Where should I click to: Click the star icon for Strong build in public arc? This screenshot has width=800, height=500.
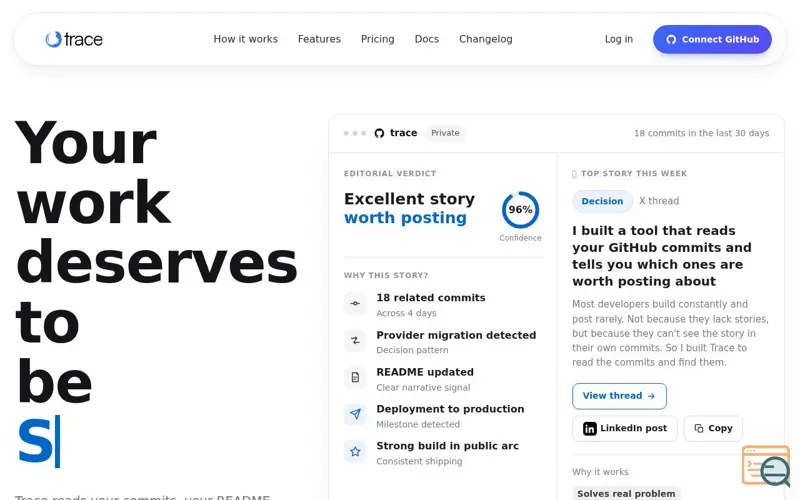point(355,451)
